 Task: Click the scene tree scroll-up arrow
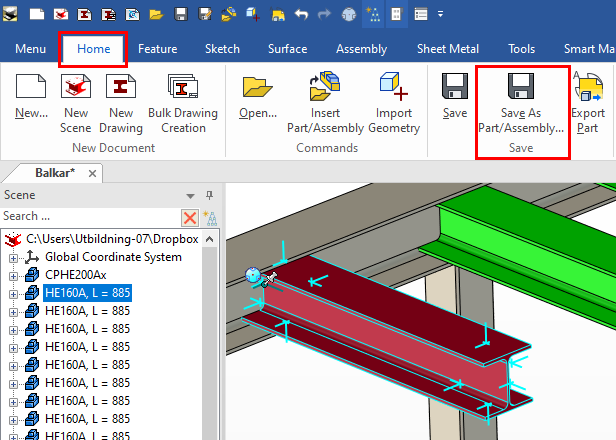click(x=210, y=239)
